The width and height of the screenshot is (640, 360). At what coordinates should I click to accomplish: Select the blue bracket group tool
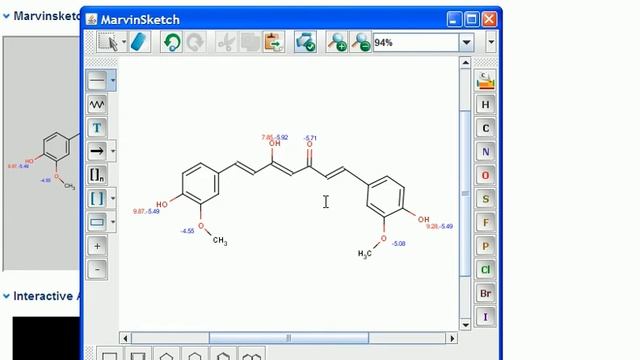(97, 199)
